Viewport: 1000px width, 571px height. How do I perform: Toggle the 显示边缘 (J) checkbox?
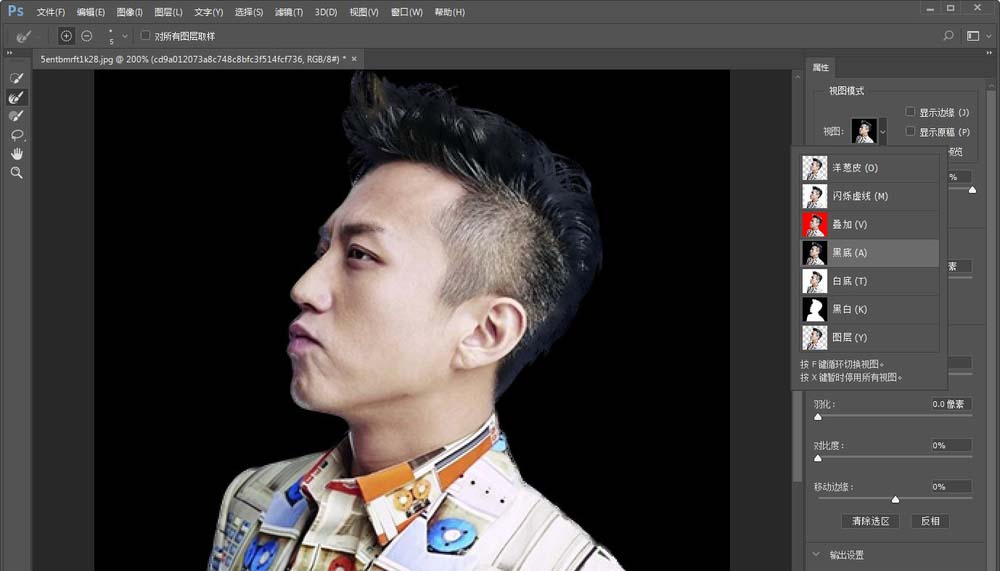click(910, 112)
